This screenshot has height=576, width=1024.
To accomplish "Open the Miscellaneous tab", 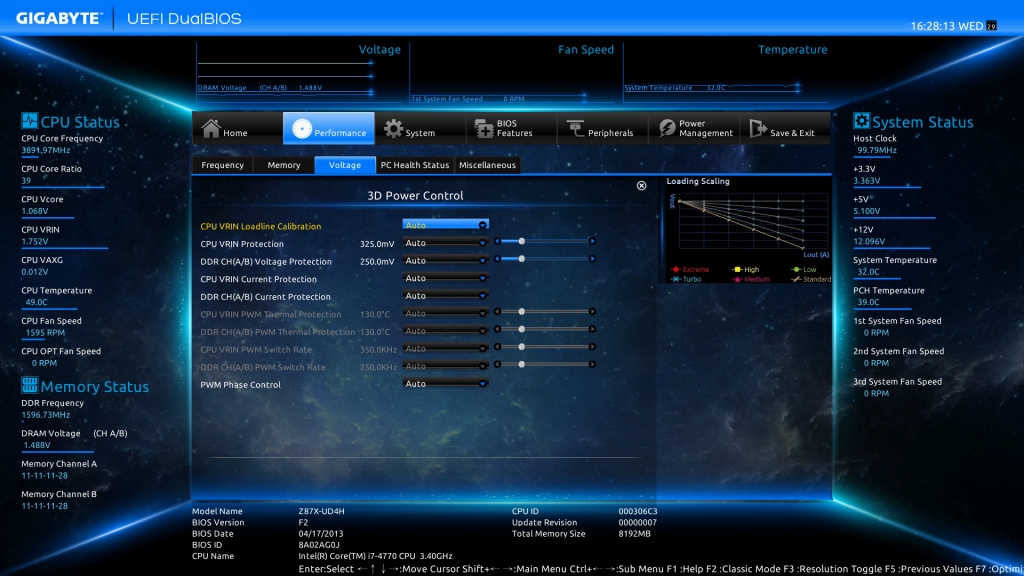I will point(487,165).
